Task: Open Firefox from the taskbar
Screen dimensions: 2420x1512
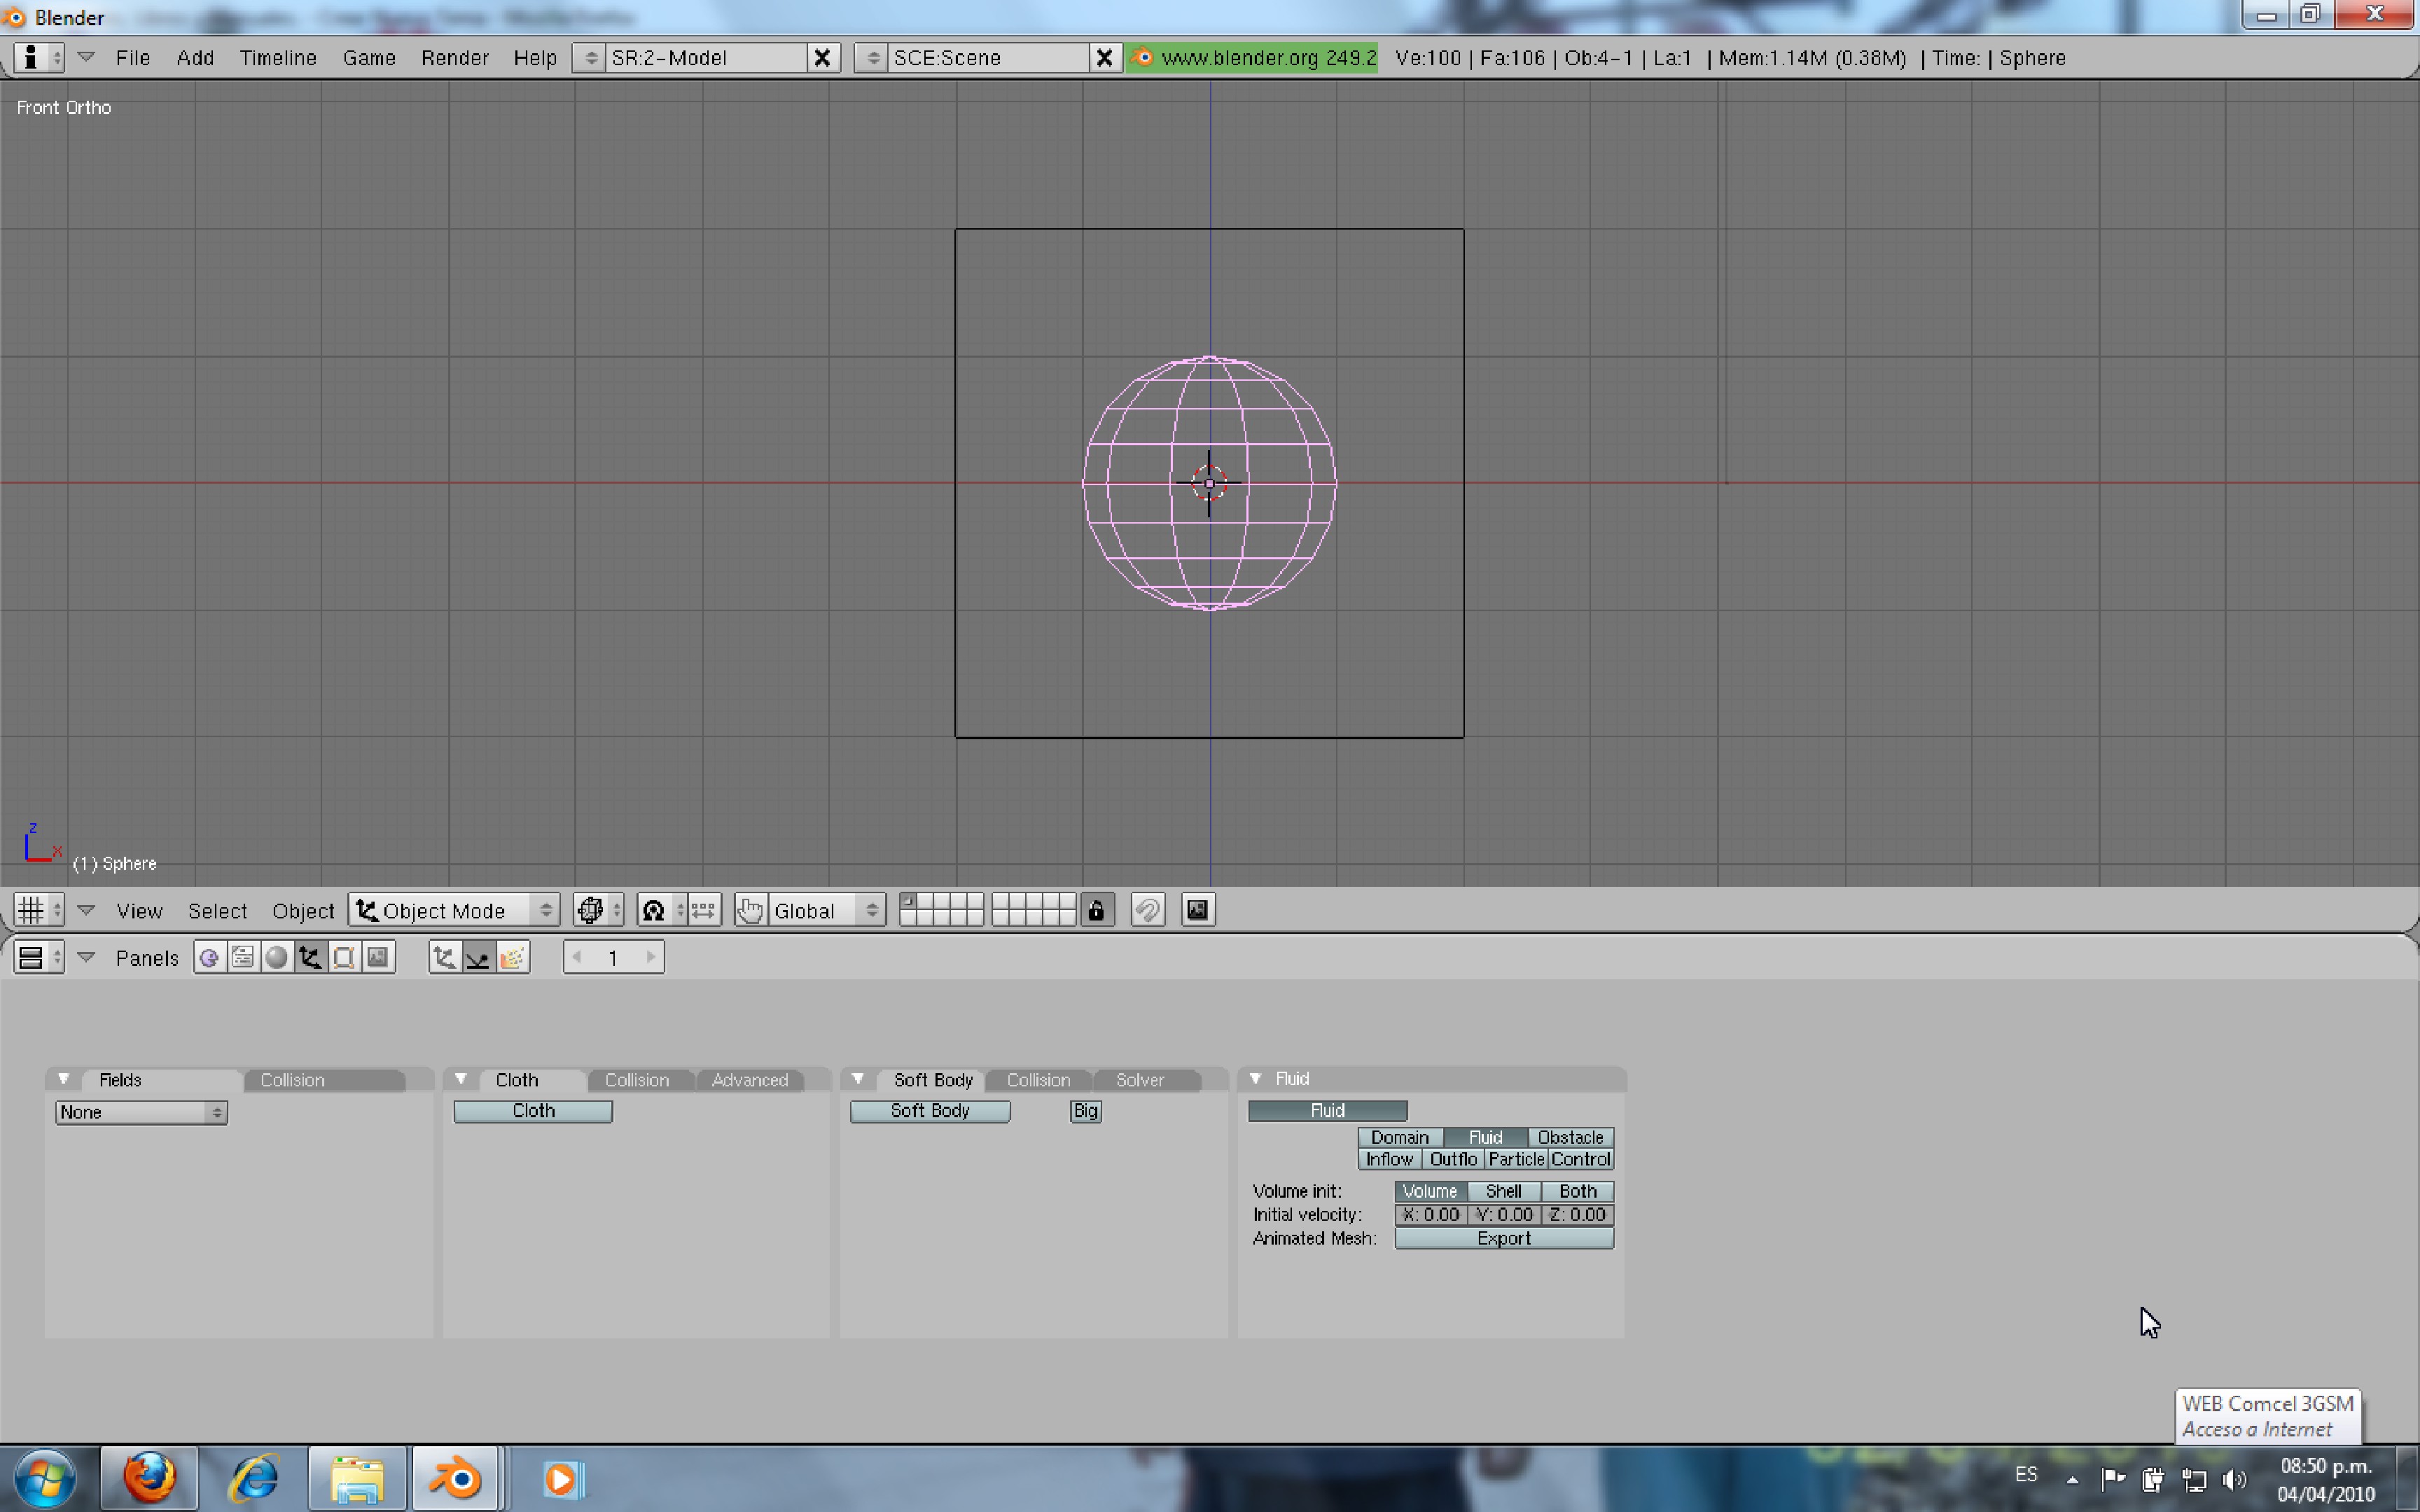Action: point(149,1477)
